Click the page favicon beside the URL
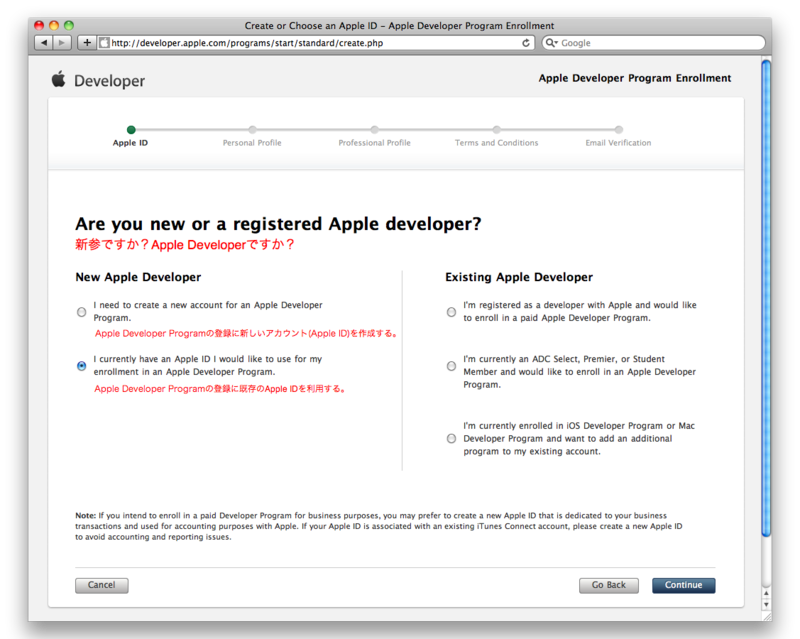This screenshot has width=800, height=639. 104,43
